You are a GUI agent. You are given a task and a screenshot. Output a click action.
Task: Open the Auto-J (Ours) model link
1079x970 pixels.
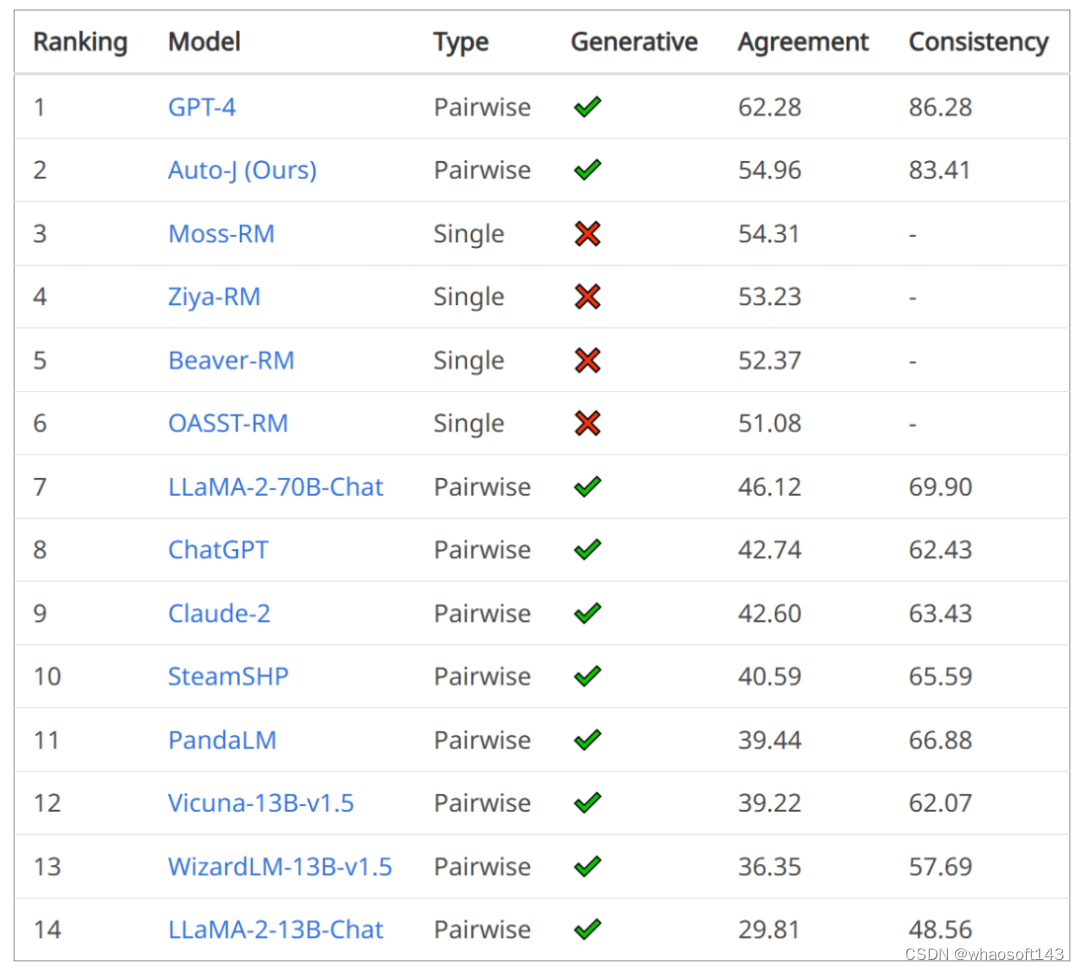(242, 170)
